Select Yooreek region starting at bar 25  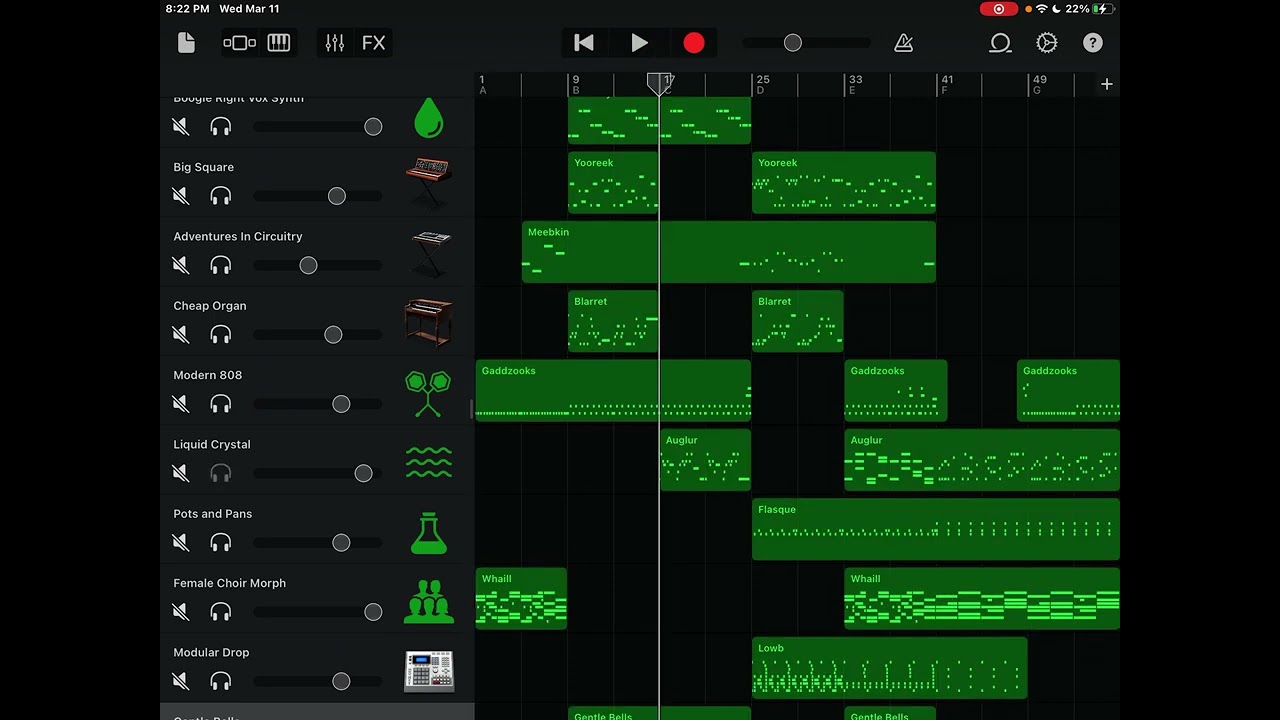844,183
